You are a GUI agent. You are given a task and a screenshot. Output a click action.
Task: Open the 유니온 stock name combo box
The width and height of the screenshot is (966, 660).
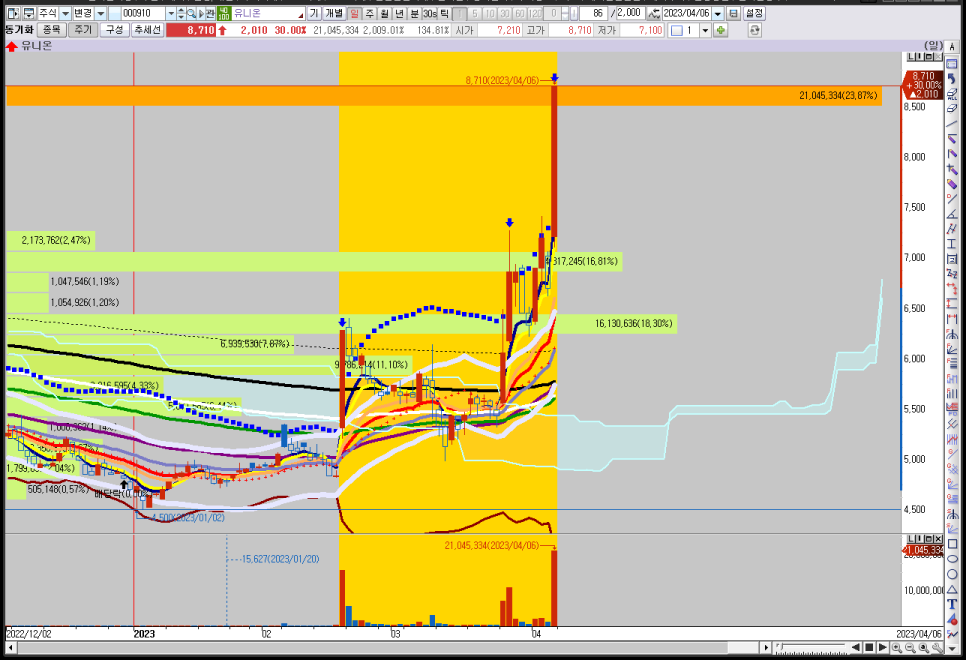[x=269, y=13]
